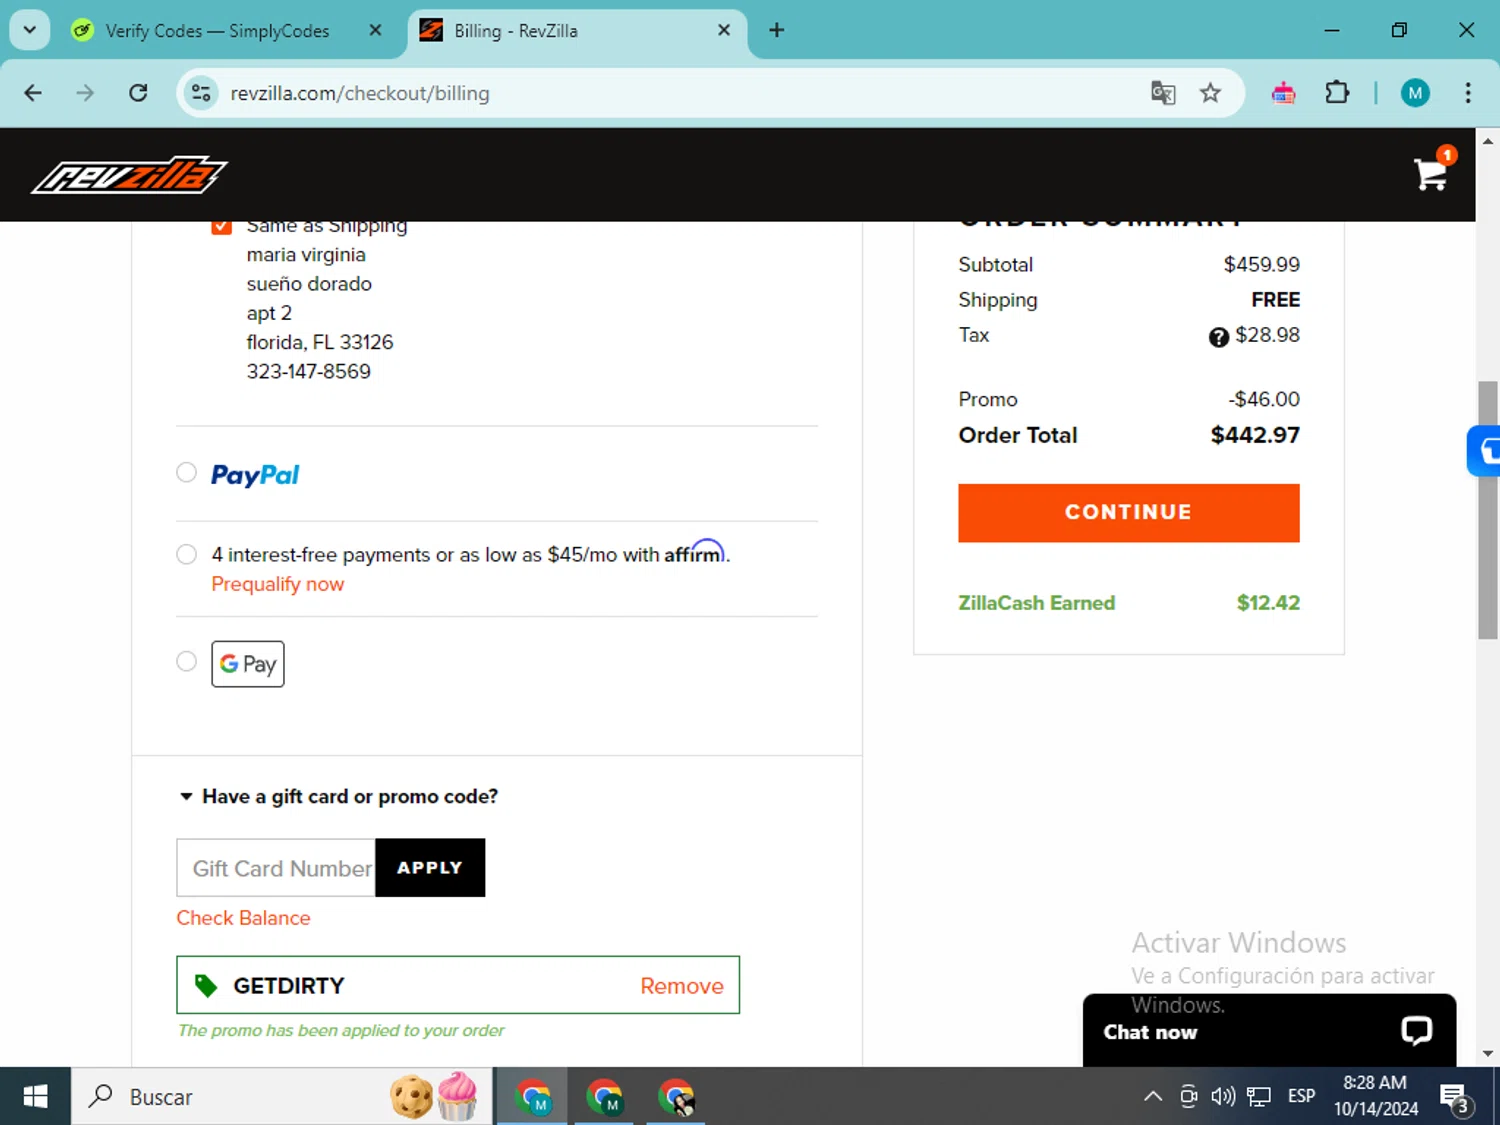
Task: Click the third Chrome taskbar icon
Action: (x=677, y=1097)
